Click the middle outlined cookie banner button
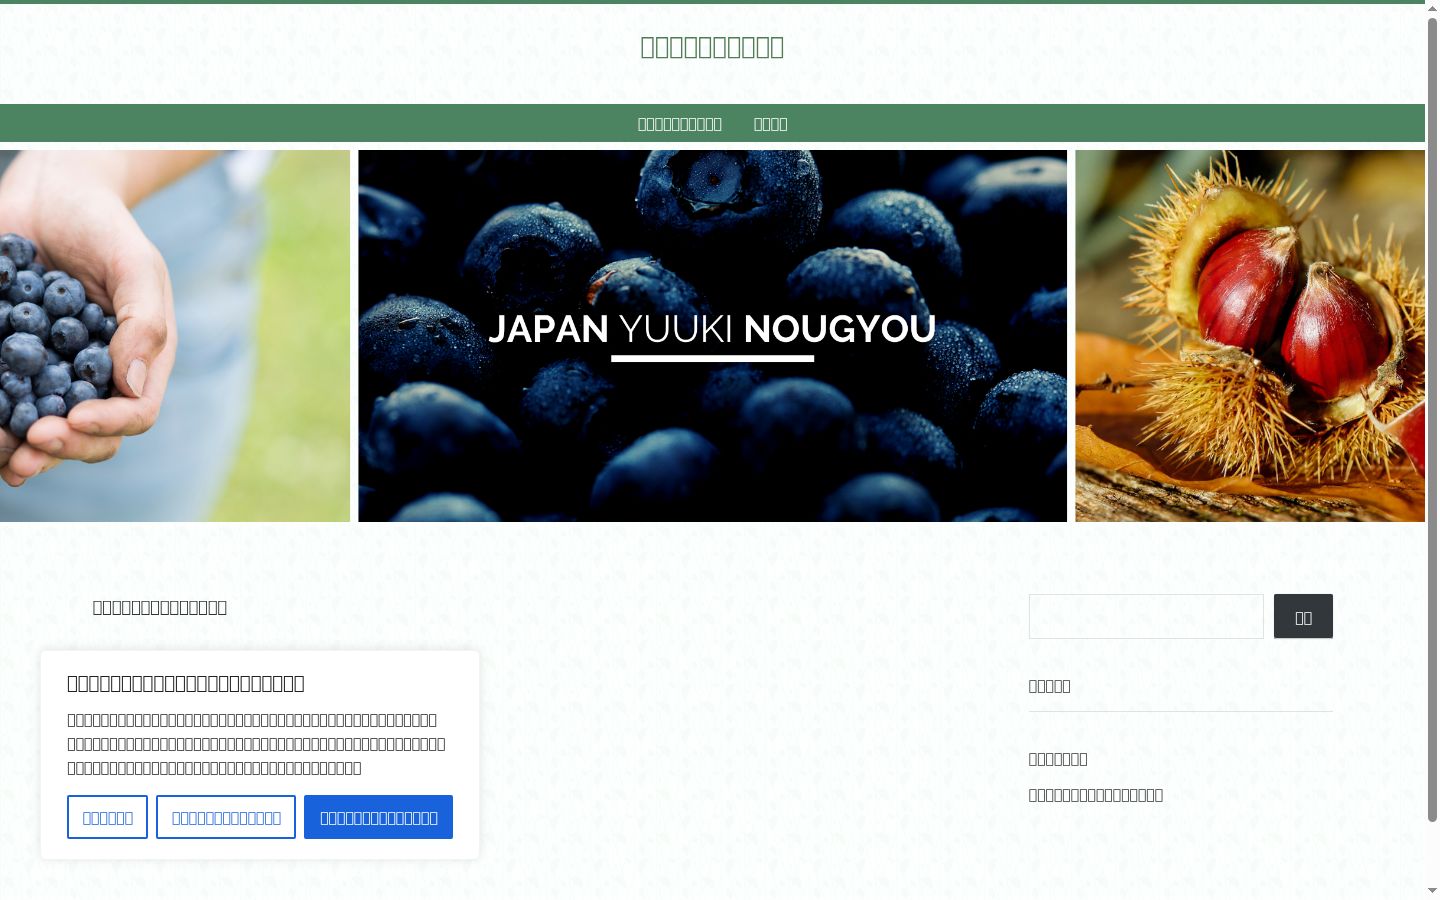This screenshot has width=1440, height=900. coord(226,817)
